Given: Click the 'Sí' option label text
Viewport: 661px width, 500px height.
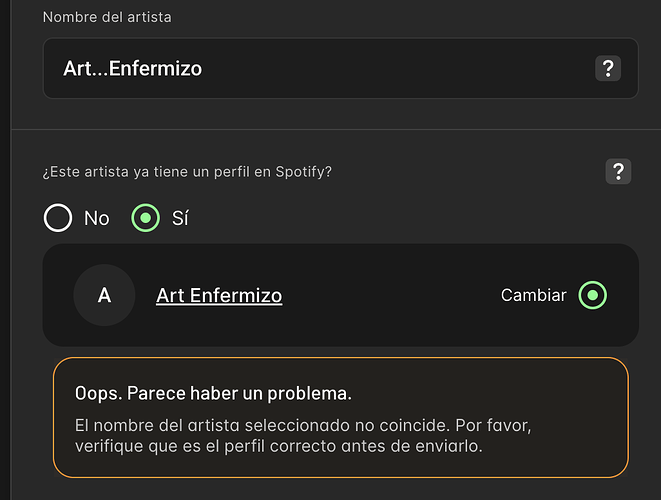Looking at the screenshot, I should pos(180,218).
